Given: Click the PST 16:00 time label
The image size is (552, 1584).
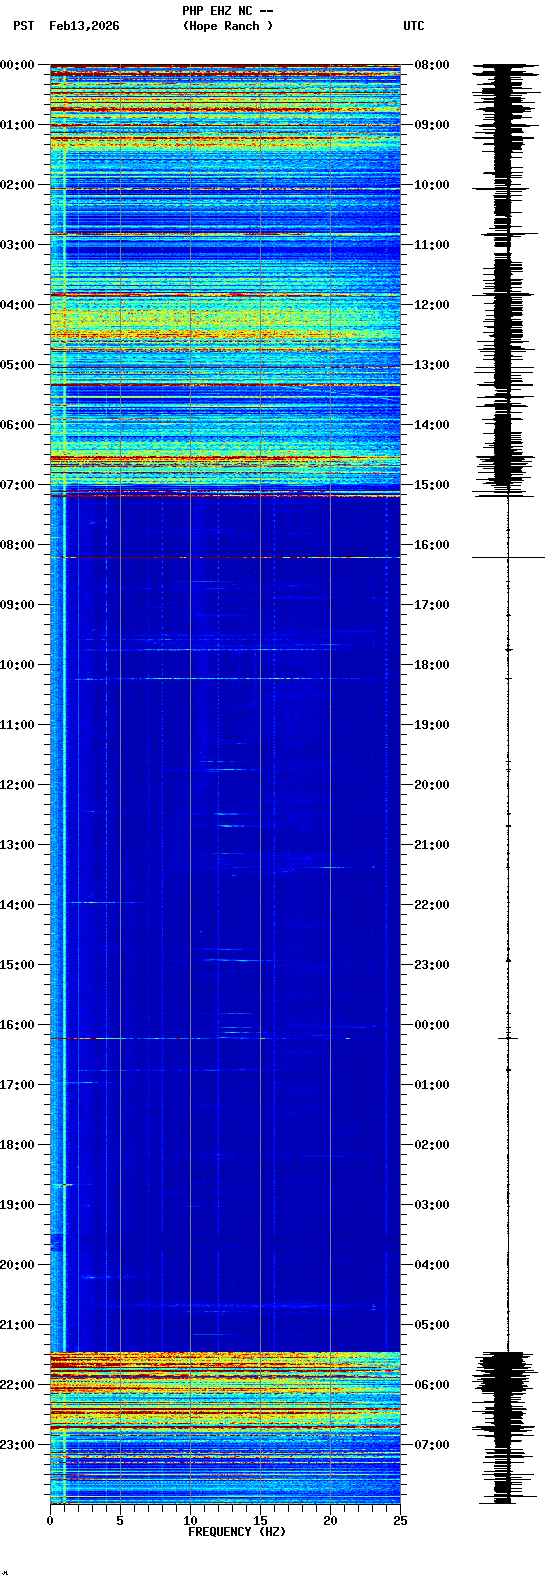Looking at the screenshot, I should coord(18,1025).
